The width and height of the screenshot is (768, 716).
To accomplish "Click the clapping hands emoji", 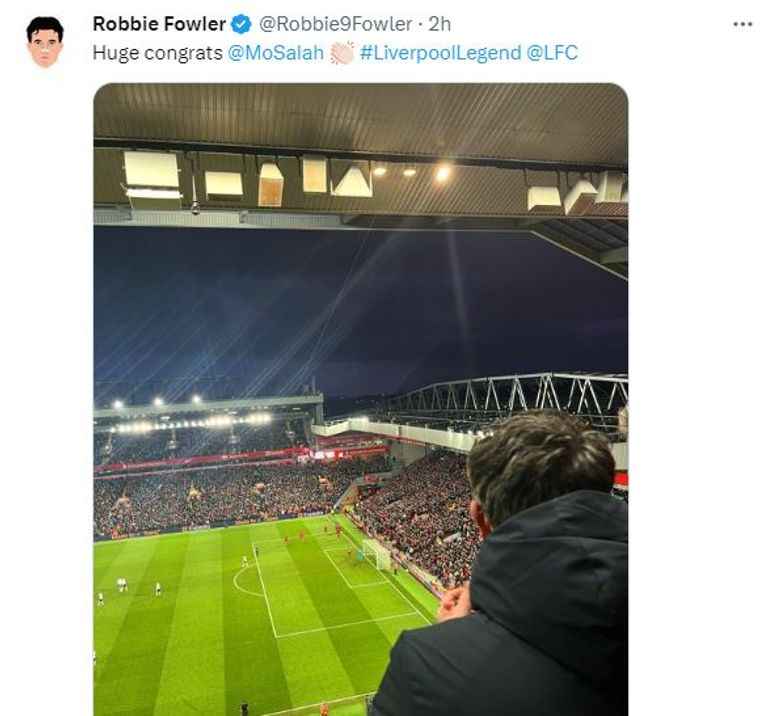I will click(x=342, y=53).
